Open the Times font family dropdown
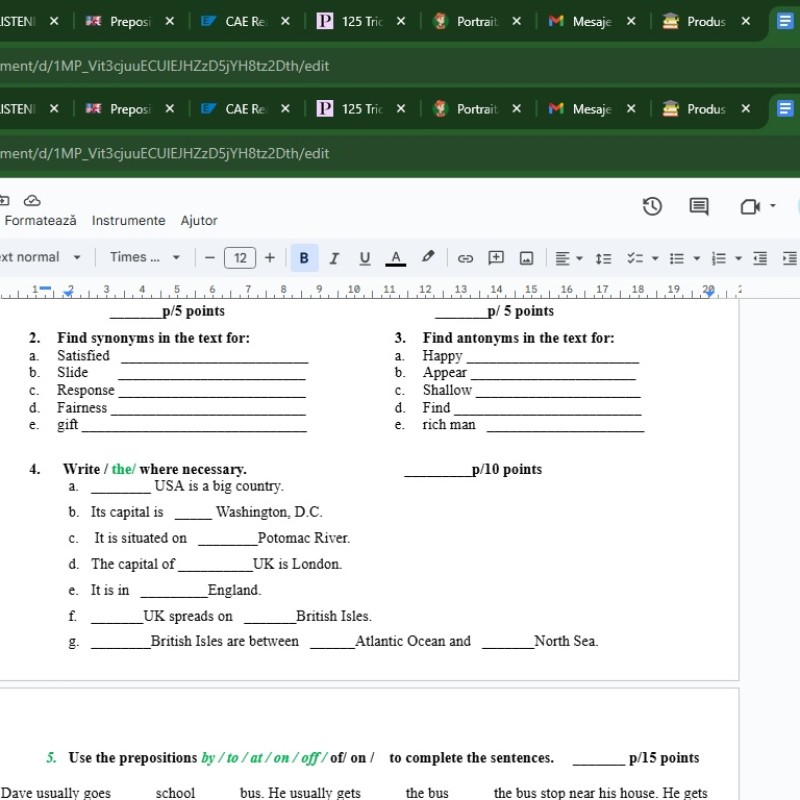The width and height of the screenshot is (800, 800). (x=145, y=257)
